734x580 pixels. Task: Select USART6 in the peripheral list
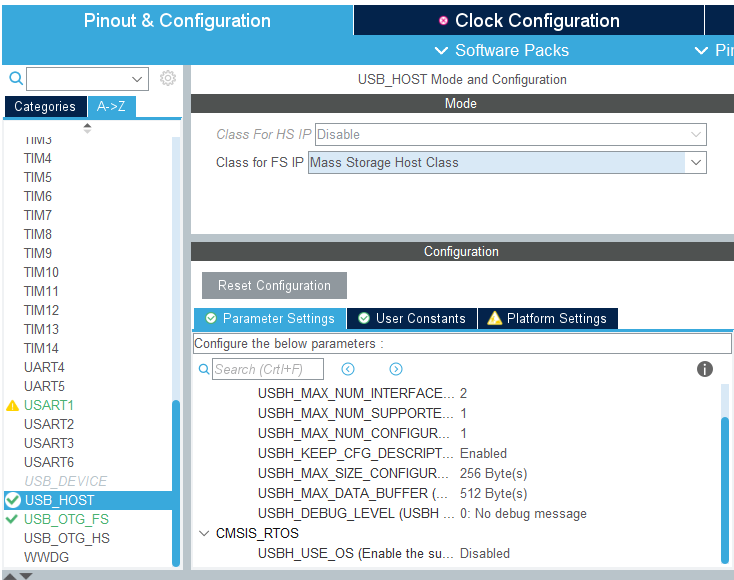(x=49, y=463)
